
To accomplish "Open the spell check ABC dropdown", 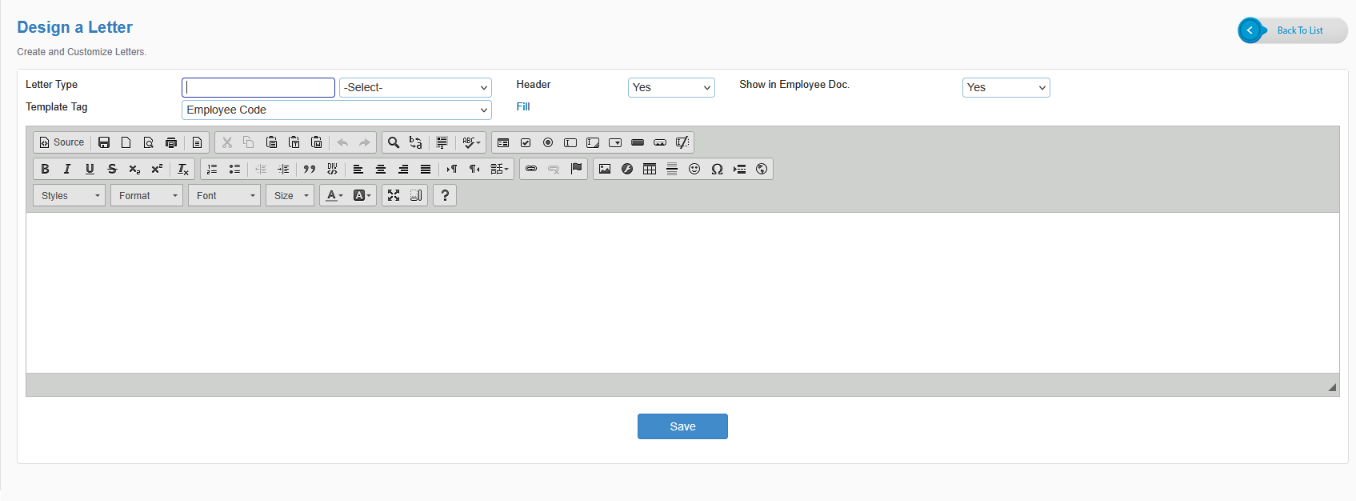I will (471, 143).
